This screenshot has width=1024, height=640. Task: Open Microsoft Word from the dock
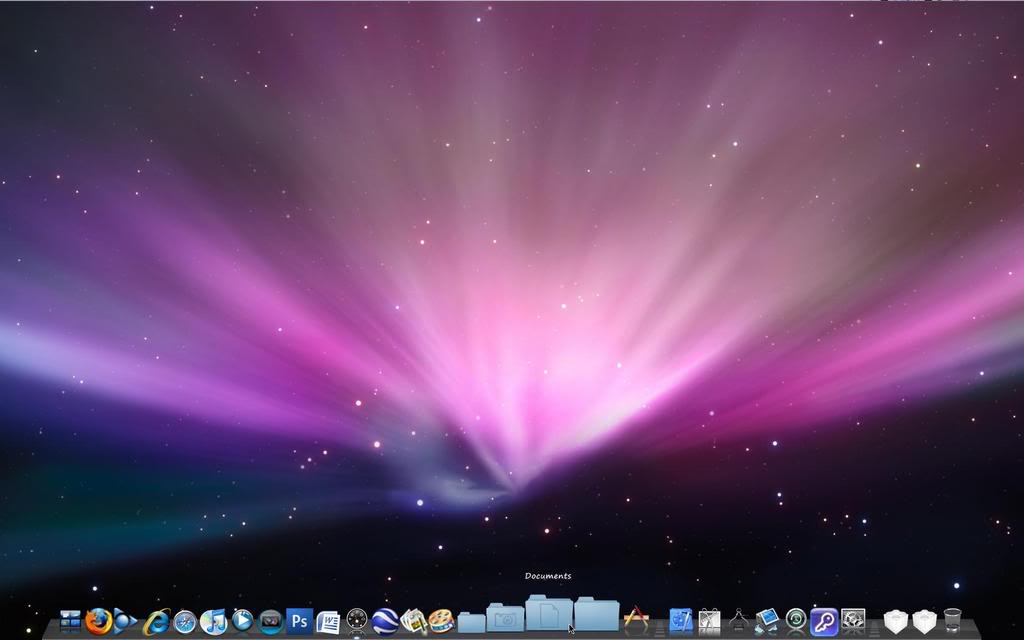(x=328, y=622)
